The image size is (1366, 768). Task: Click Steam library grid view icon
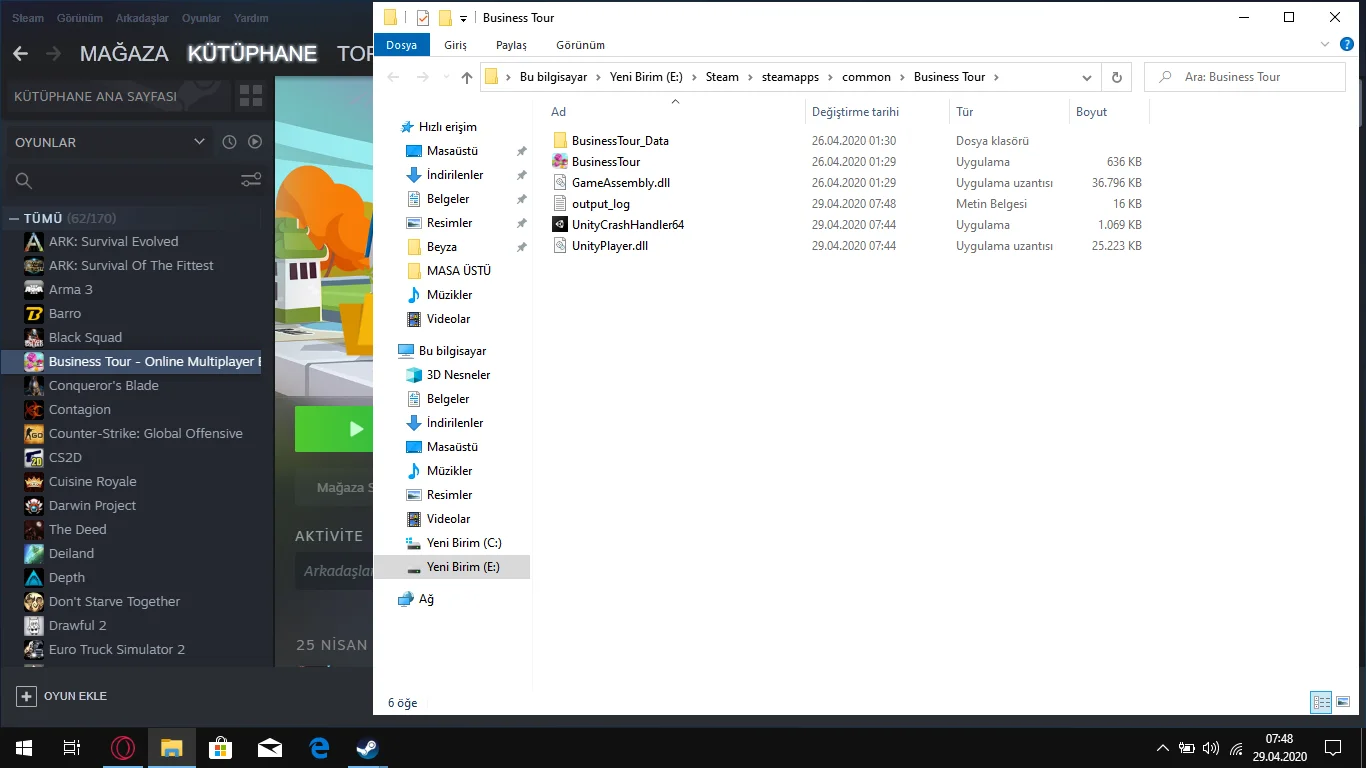click(x=250, y=97)
